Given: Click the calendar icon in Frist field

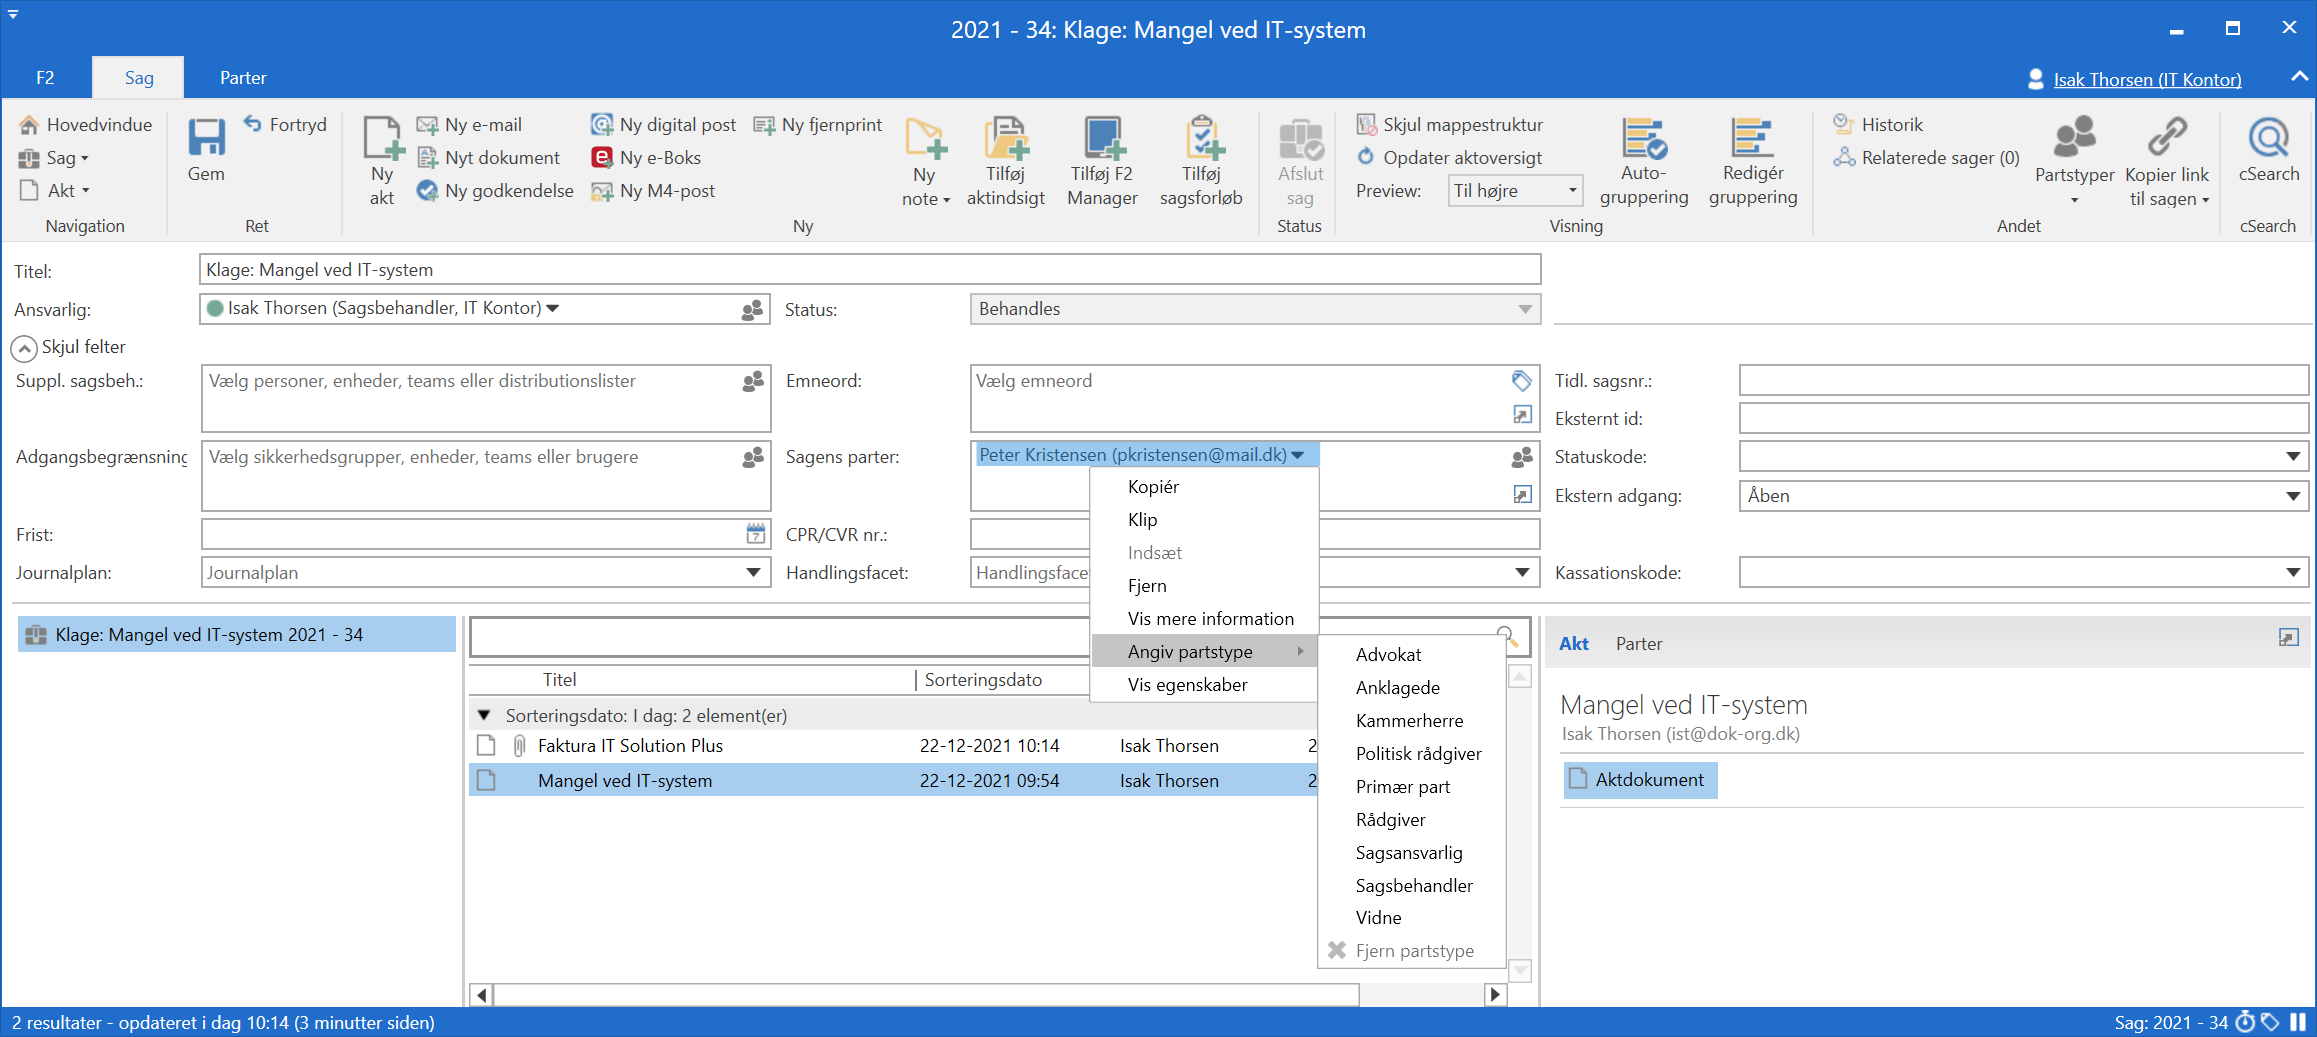Looking at the screenshot, I should click(x=756, y=534).
